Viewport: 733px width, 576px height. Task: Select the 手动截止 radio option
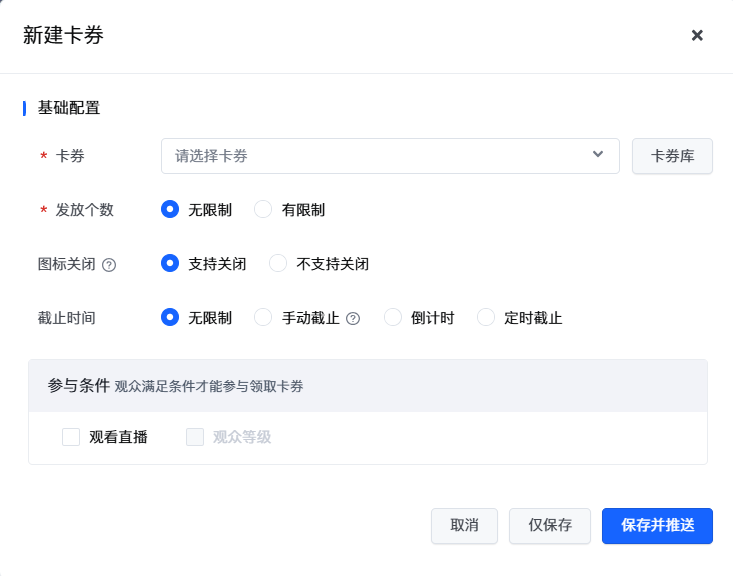[264, 318]
